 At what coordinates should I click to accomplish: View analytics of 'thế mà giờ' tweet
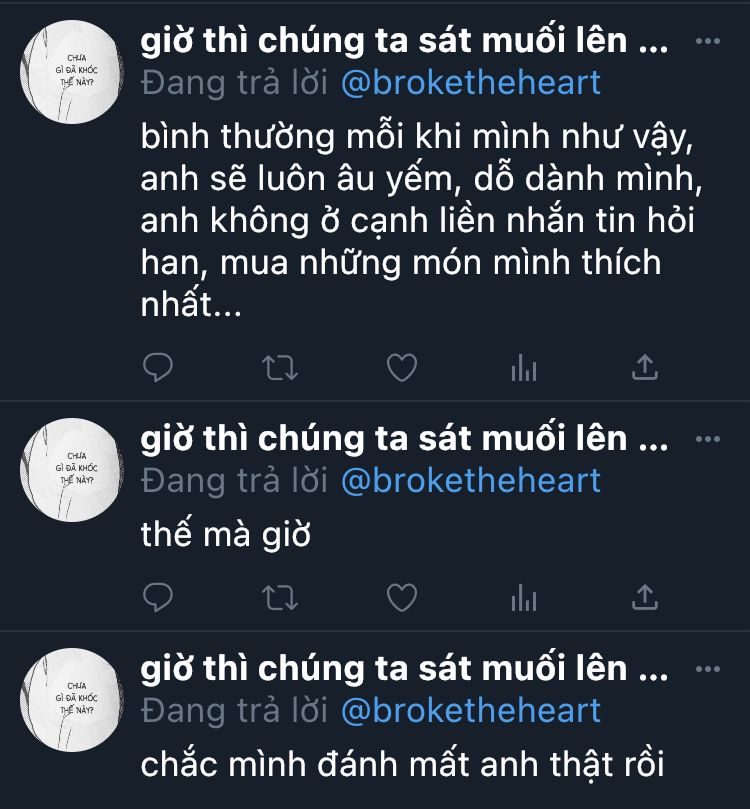click(524, 597)
